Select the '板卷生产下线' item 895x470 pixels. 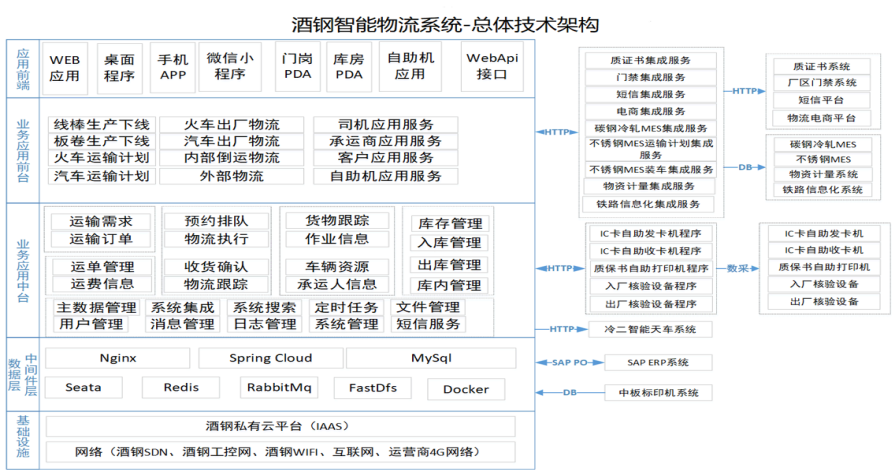point(102,141)
